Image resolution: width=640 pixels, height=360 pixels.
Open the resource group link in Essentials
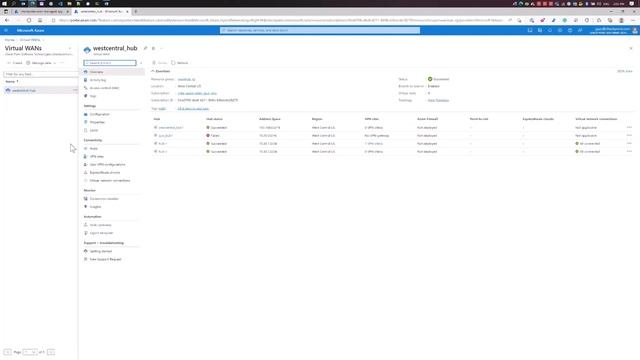[187, 79]
